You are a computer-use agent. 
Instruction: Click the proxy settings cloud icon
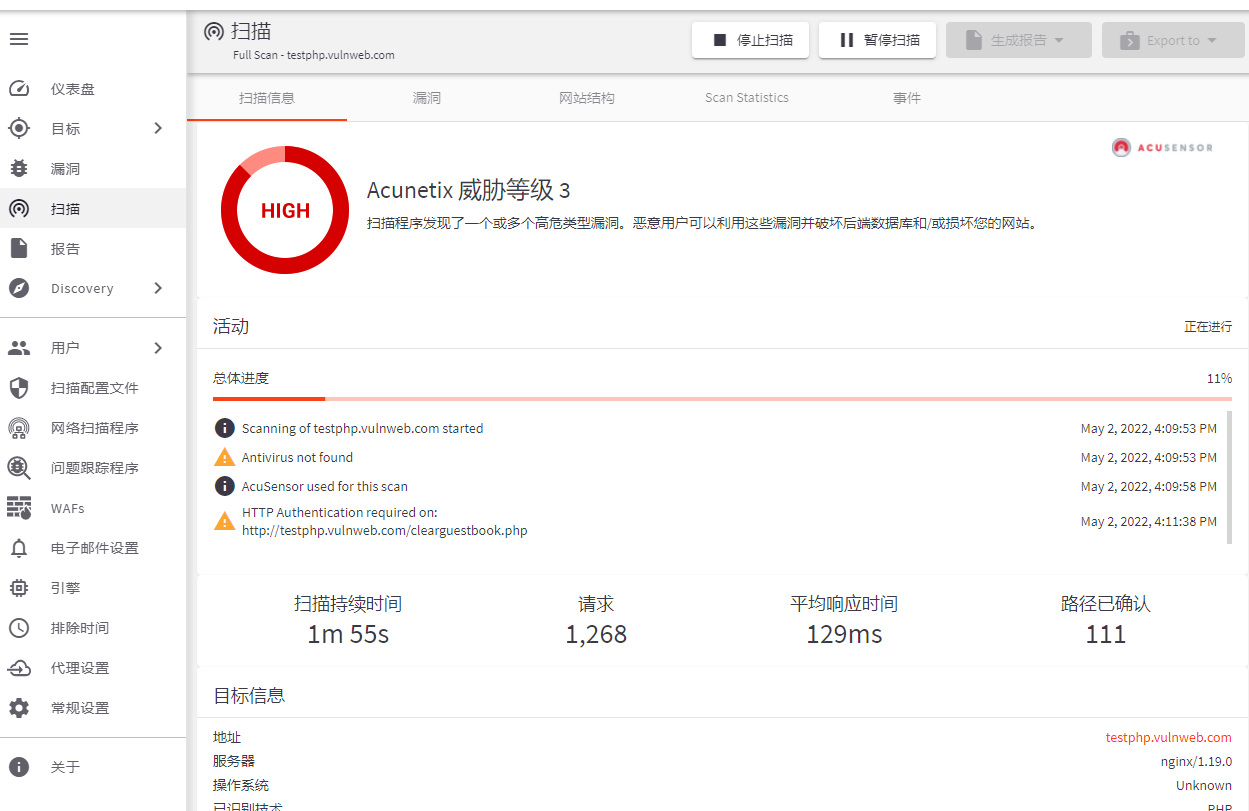click(19, 668)
